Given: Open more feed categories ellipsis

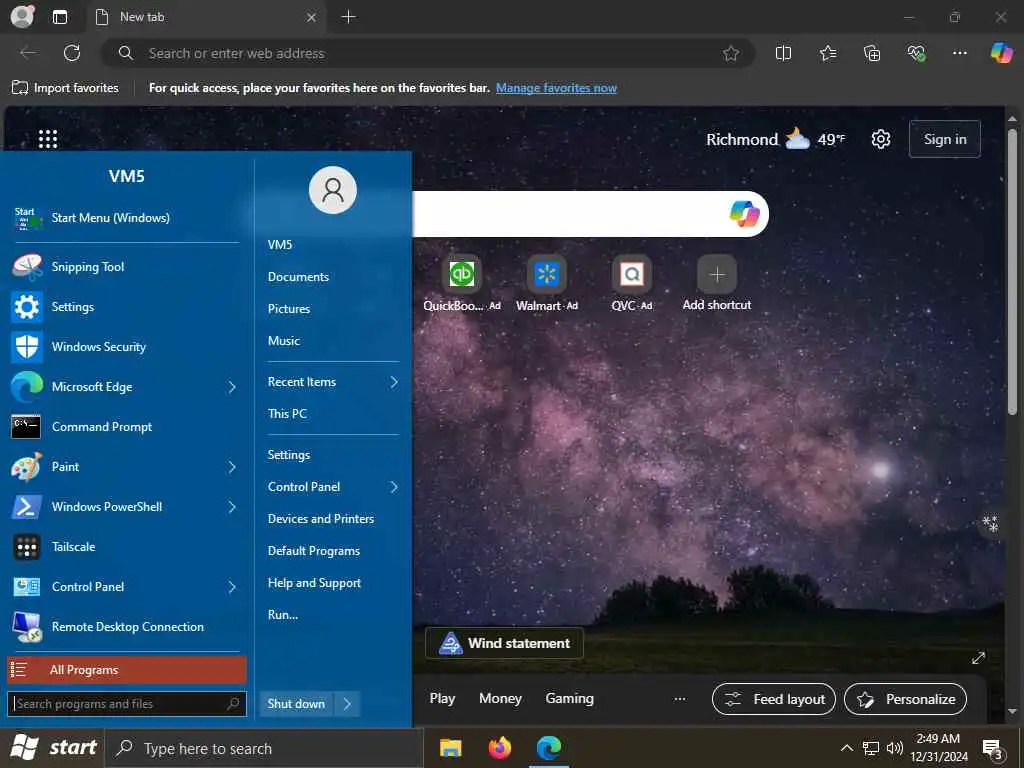Looking at the screenshot, I should [x=680, y=699].
